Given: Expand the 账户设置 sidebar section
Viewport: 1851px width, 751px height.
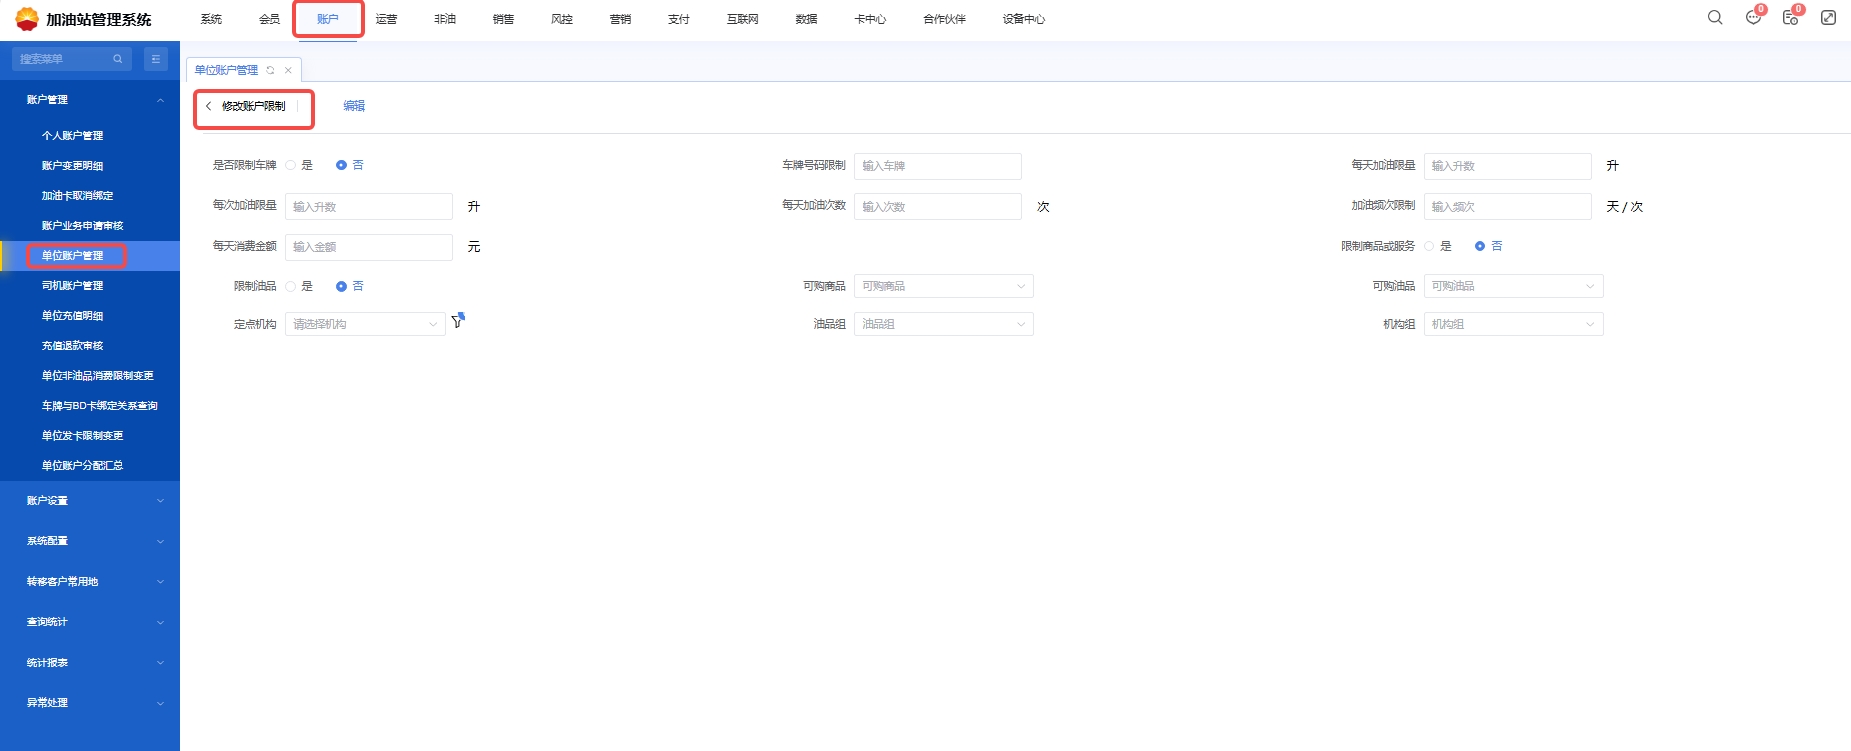Looking at the screenshot, I should pyautogui.click(x=90, y=501).
